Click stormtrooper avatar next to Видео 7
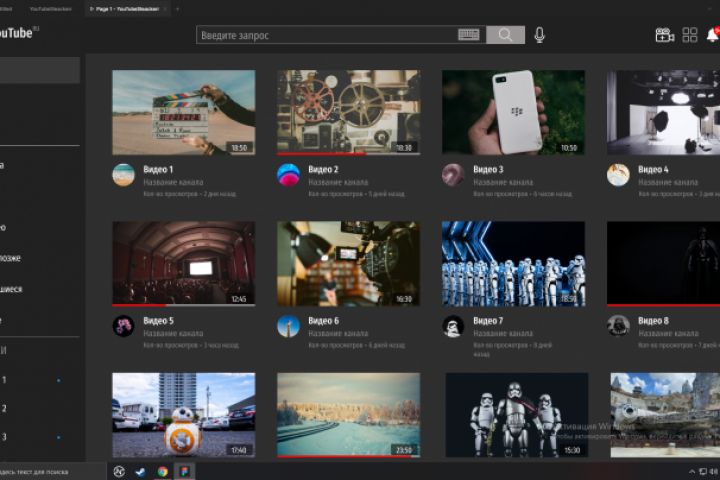 453,326
